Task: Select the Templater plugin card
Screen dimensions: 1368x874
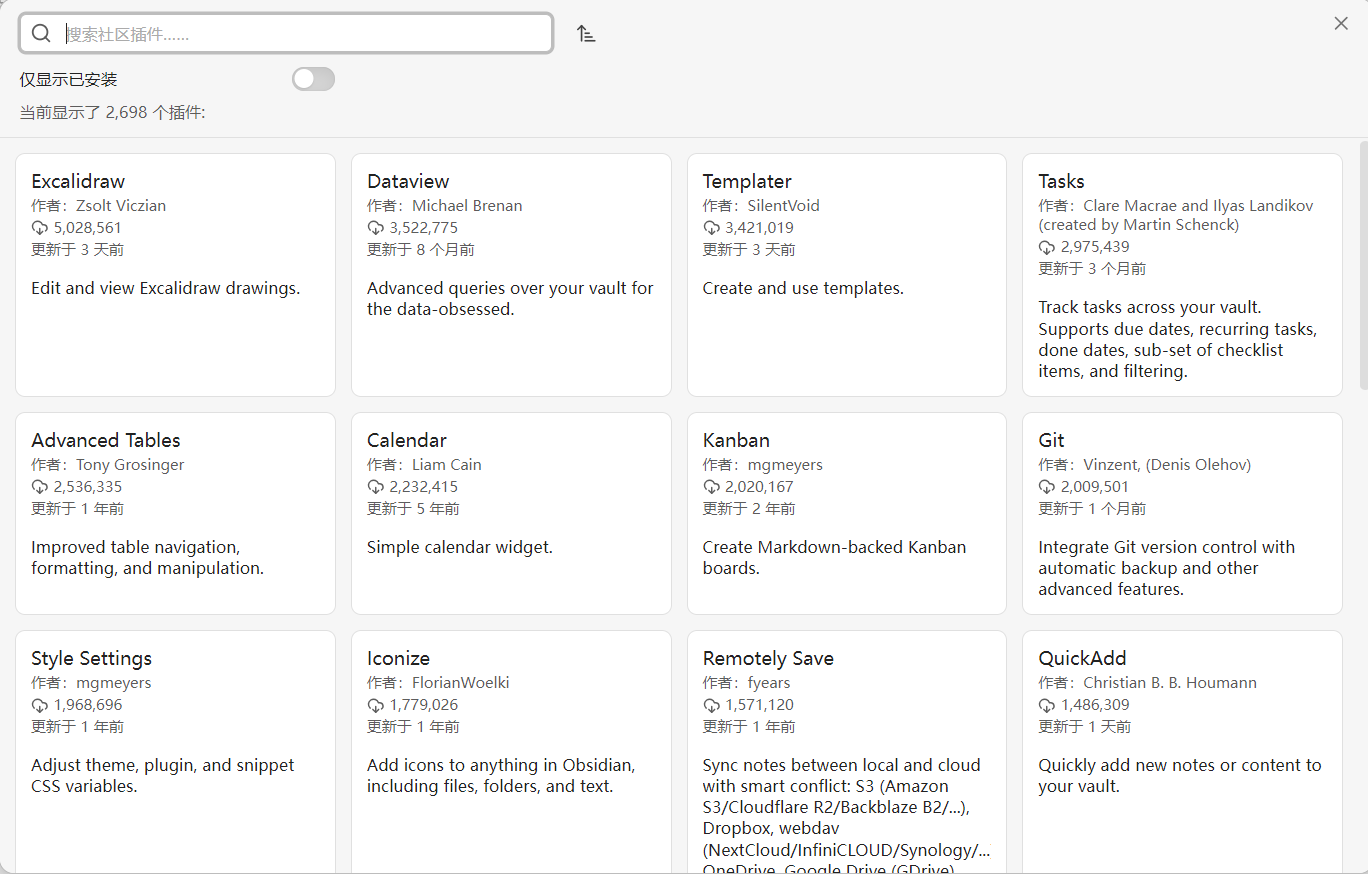Action: (x=846, y=275)
